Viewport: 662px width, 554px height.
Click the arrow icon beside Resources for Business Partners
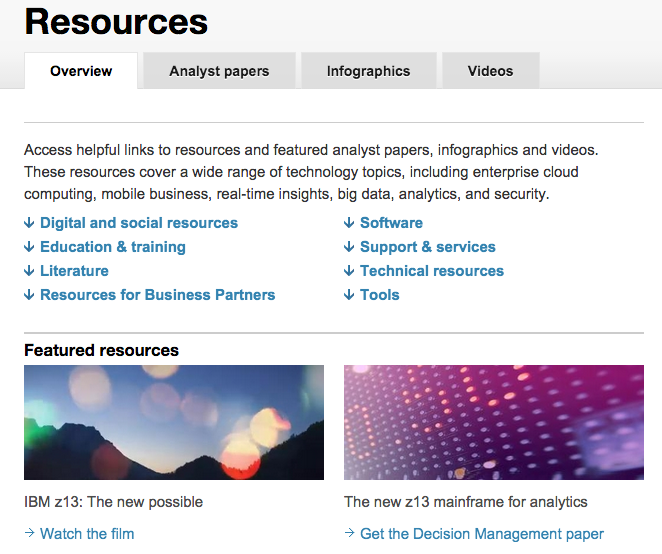click(29, 295)
